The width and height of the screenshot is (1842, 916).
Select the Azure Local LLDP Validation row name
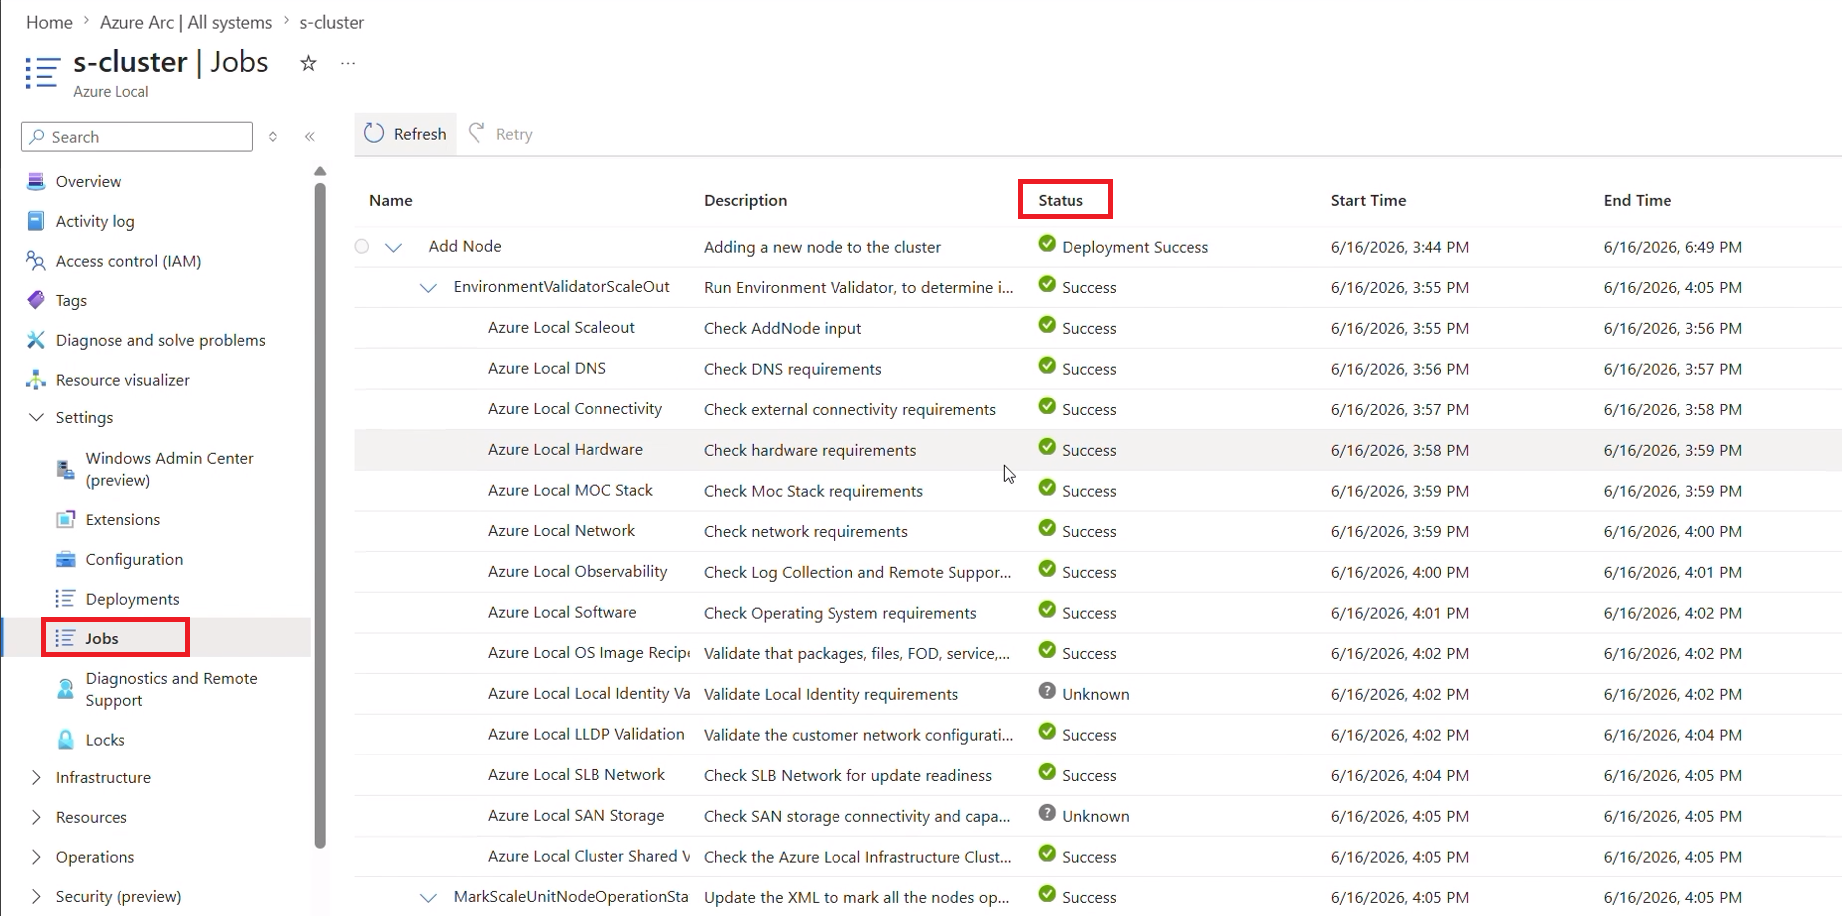click(586, 735)
